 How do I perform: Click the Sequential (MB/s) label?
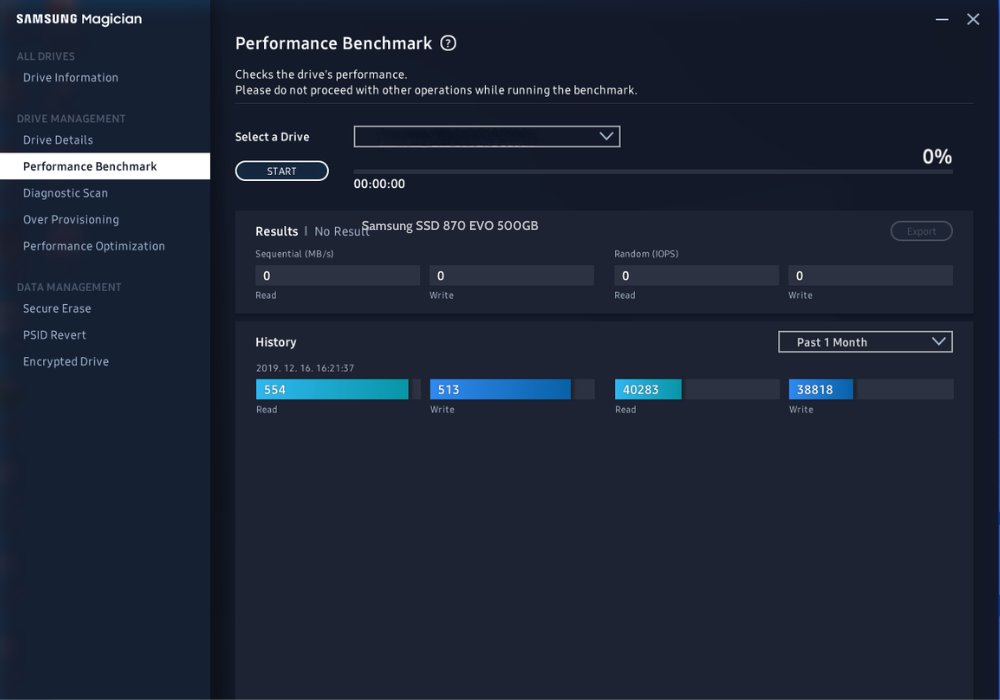[295, 254]
